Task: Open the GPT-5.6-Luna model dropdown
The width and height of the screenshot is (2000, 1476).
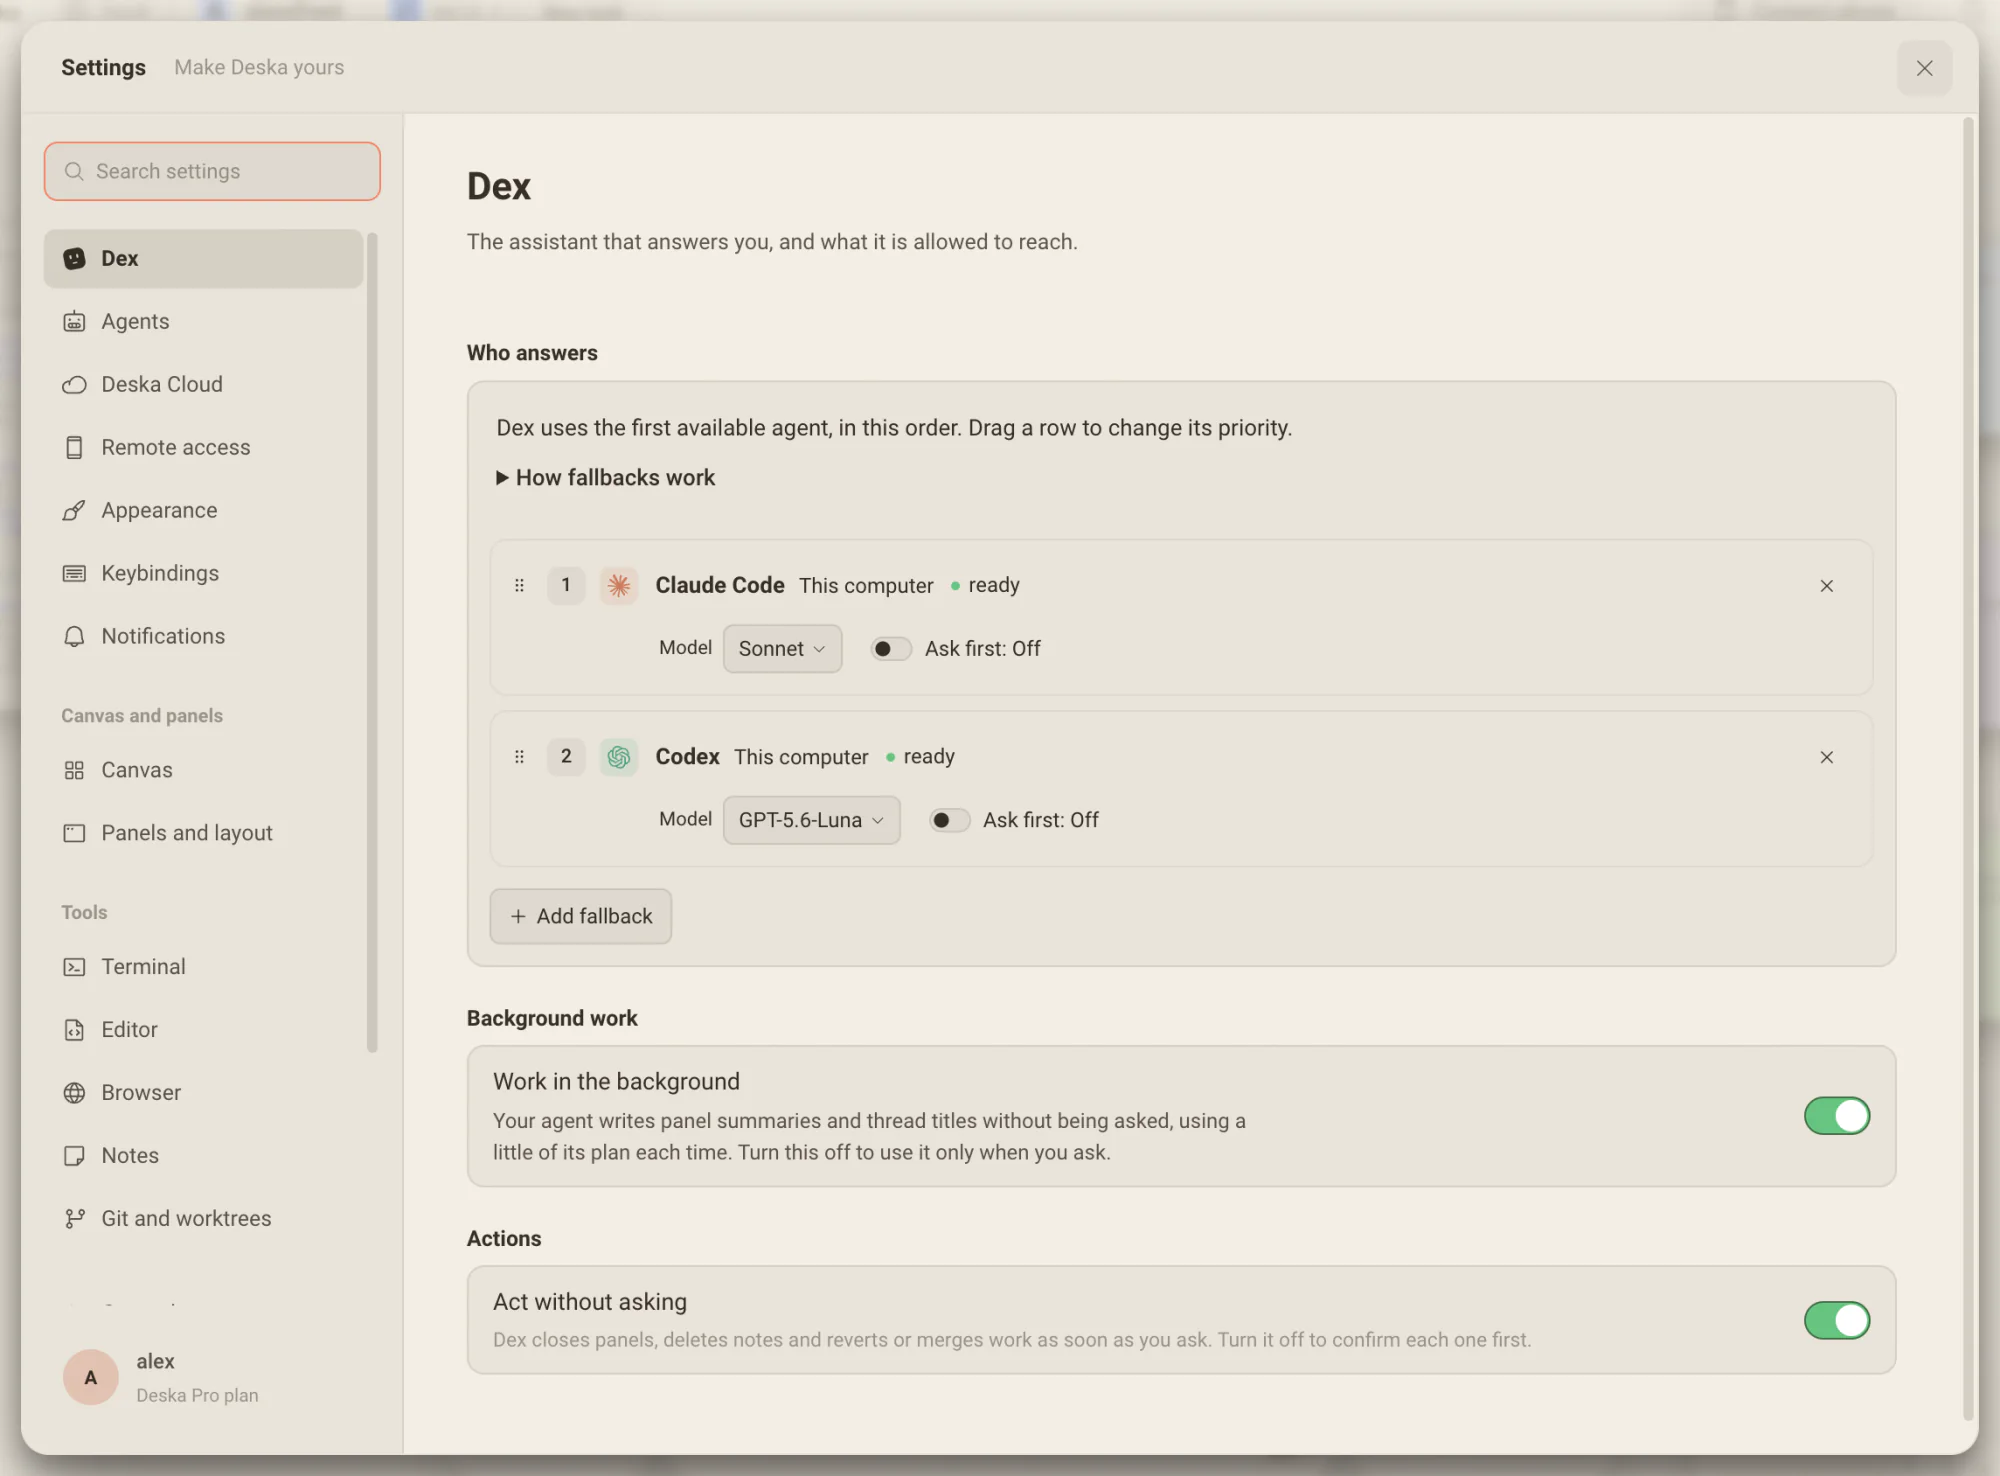Action: 811,821
